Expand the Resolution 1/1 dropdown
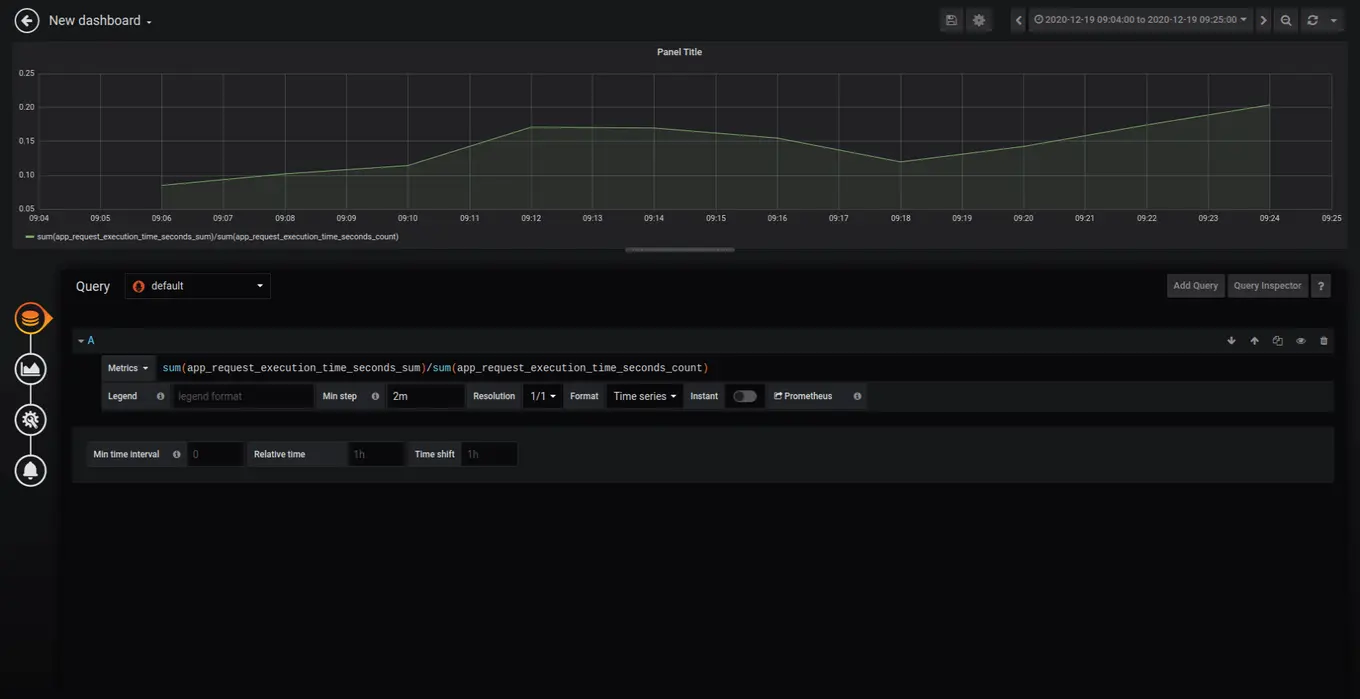This screenshot has height=699, width=1360. click(x=542, y=396)
